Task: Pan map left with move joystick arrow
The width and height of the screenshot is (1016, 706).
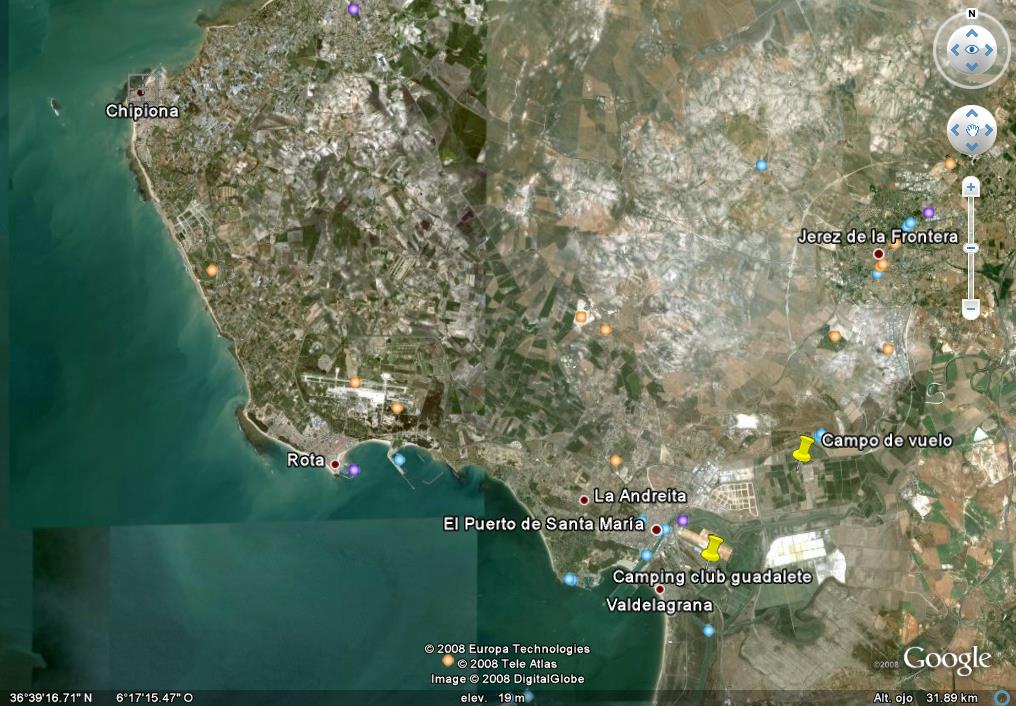Action: click(956, 131)
